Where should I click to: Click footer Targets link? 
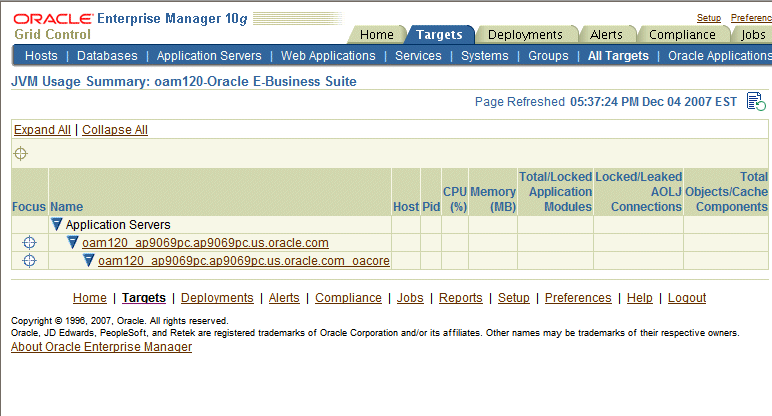[x=144, y=298]
